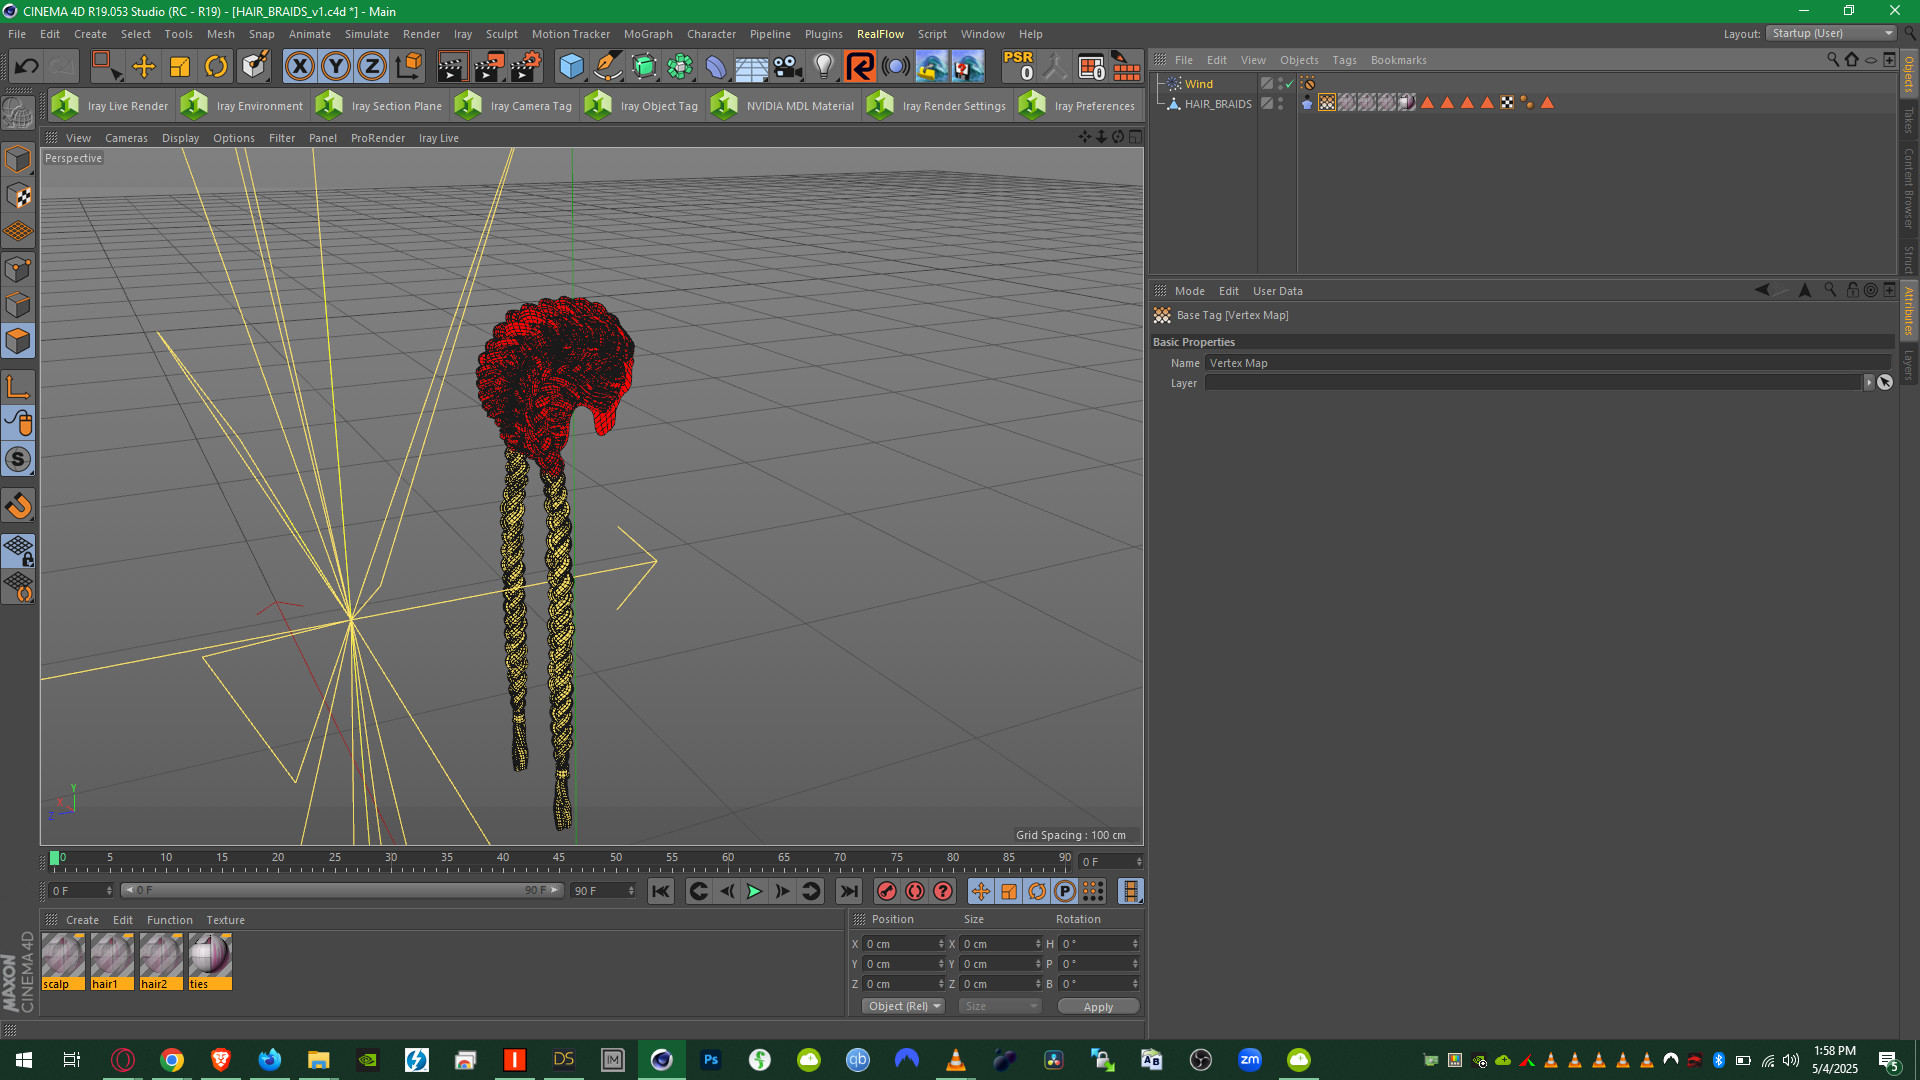1920x1080 pixels.
Task: Click the spinner on the current frame field
Action: [x=1139, y=862]
